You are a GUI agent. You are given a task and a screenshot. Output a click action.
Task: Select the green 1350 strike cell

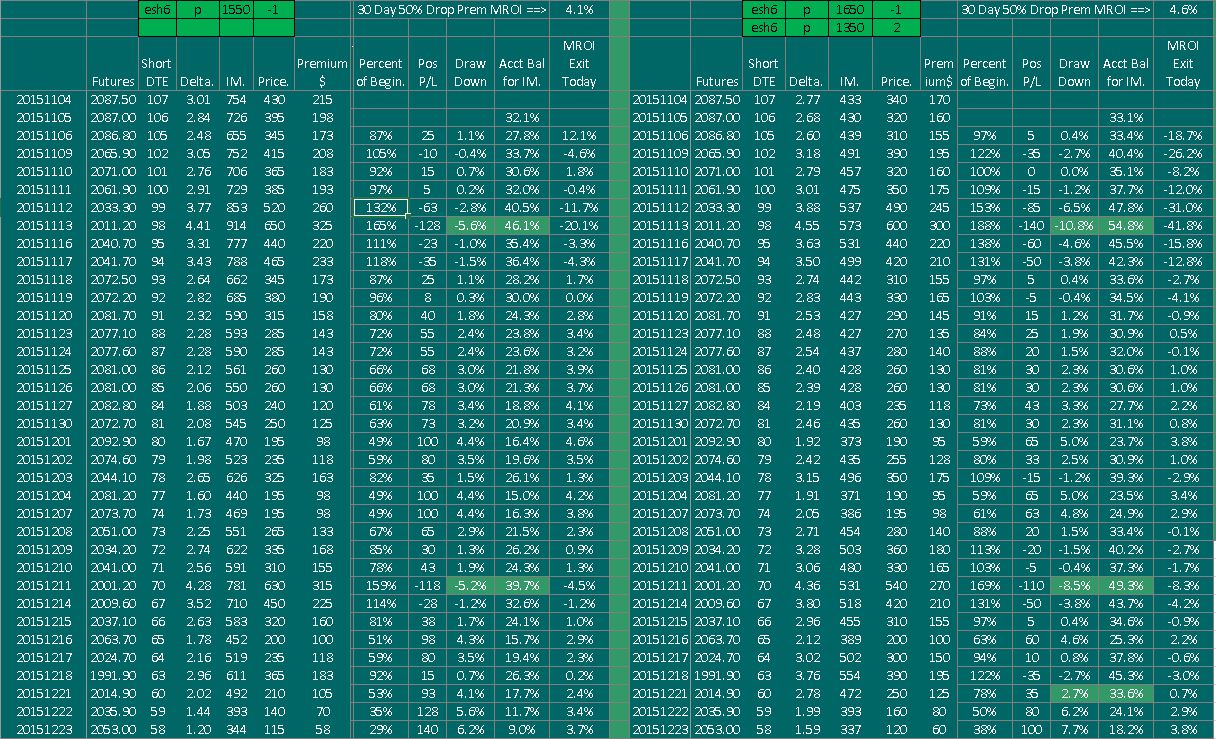[x=849, y=27]
